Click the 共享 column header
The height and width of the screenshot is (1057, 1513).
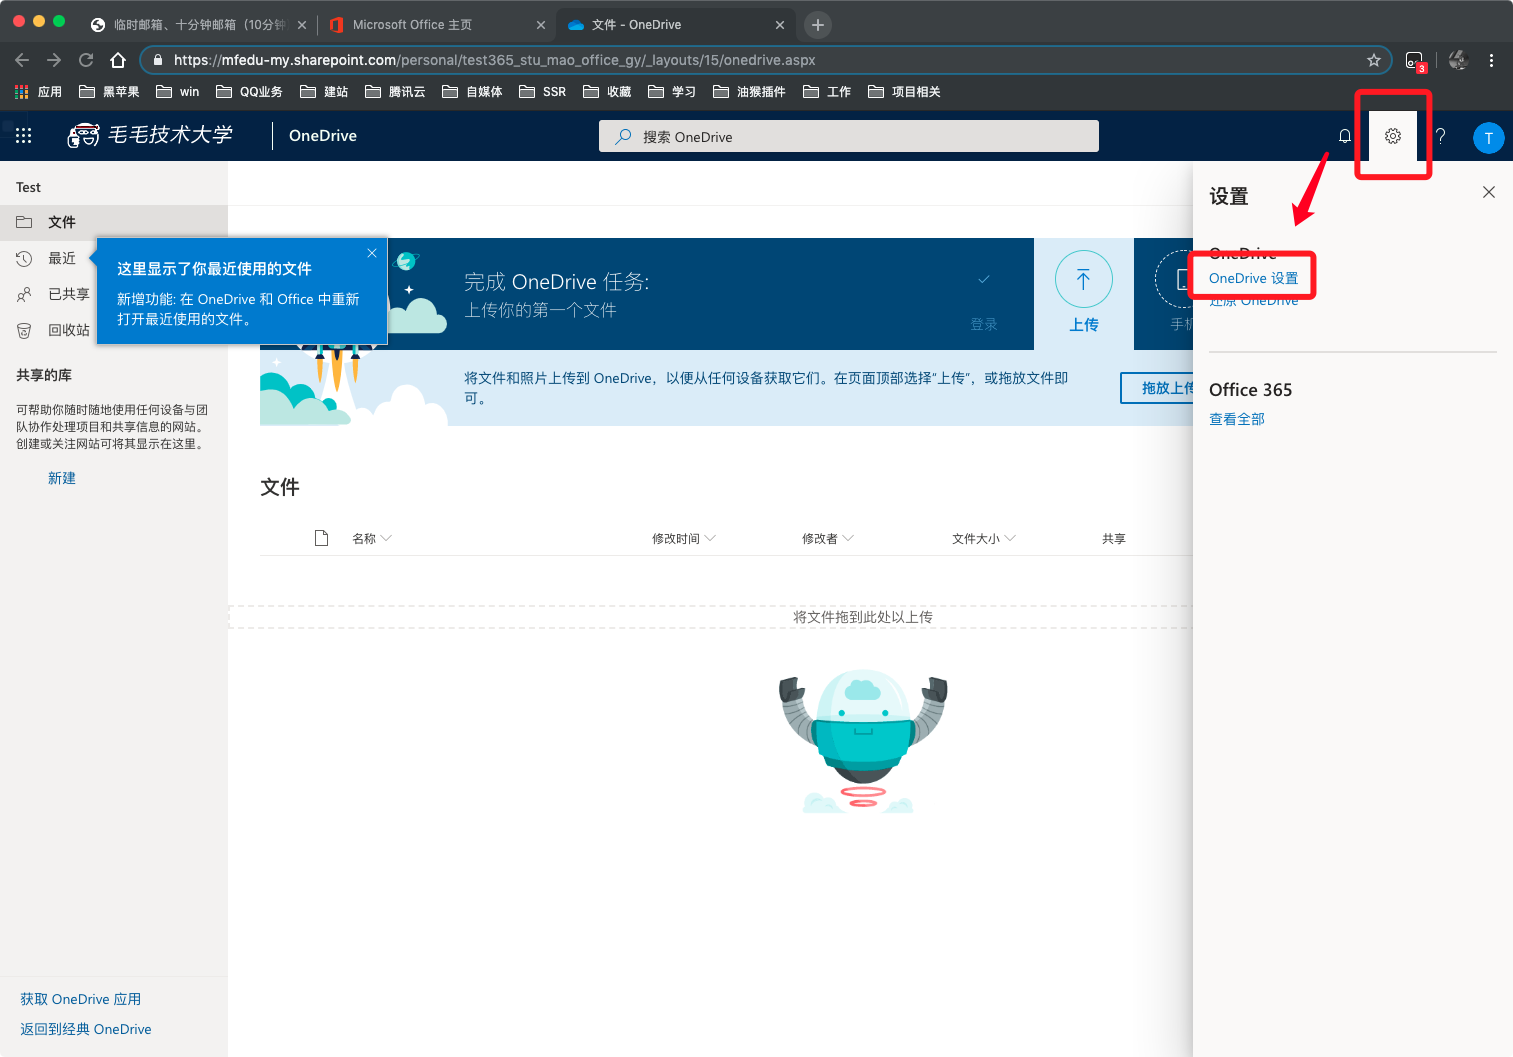click(1114, 538)
